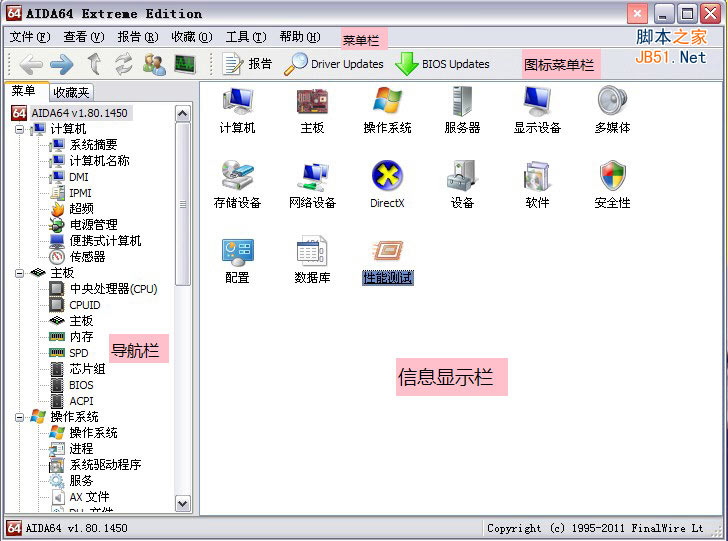Open the 网络设备 network icon
728x541 pixels.
[x=312, y=185]
